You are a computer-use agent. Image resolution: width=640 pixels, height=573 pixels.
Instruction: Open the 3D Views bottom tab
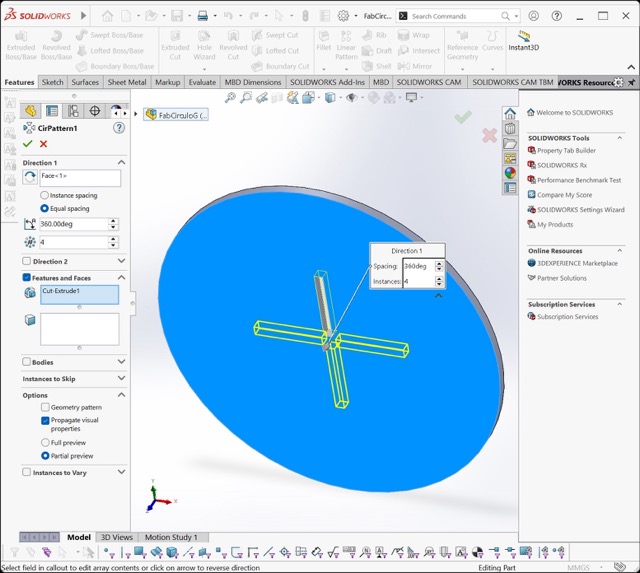116,537
